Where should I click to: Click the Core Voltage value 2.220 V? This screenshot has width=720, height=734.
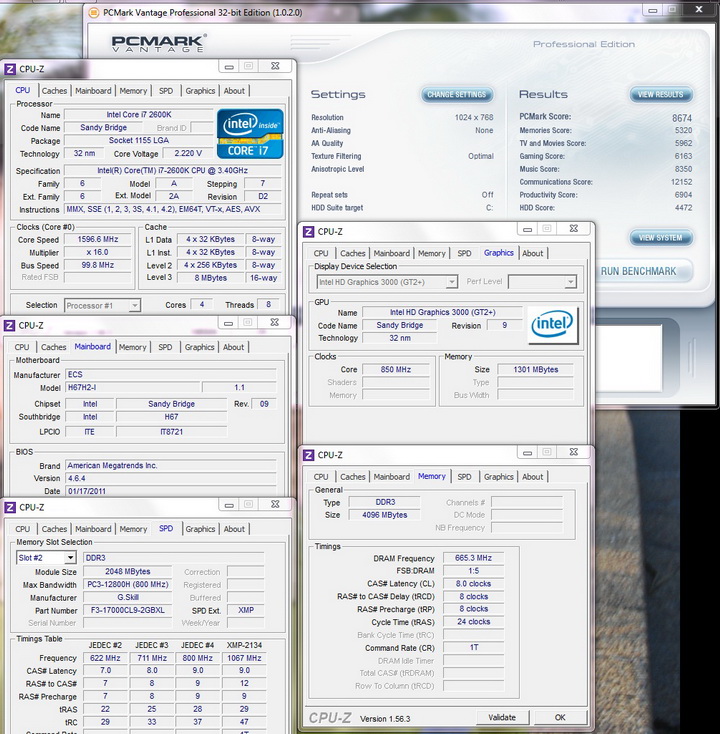click(x=188, y=153)
